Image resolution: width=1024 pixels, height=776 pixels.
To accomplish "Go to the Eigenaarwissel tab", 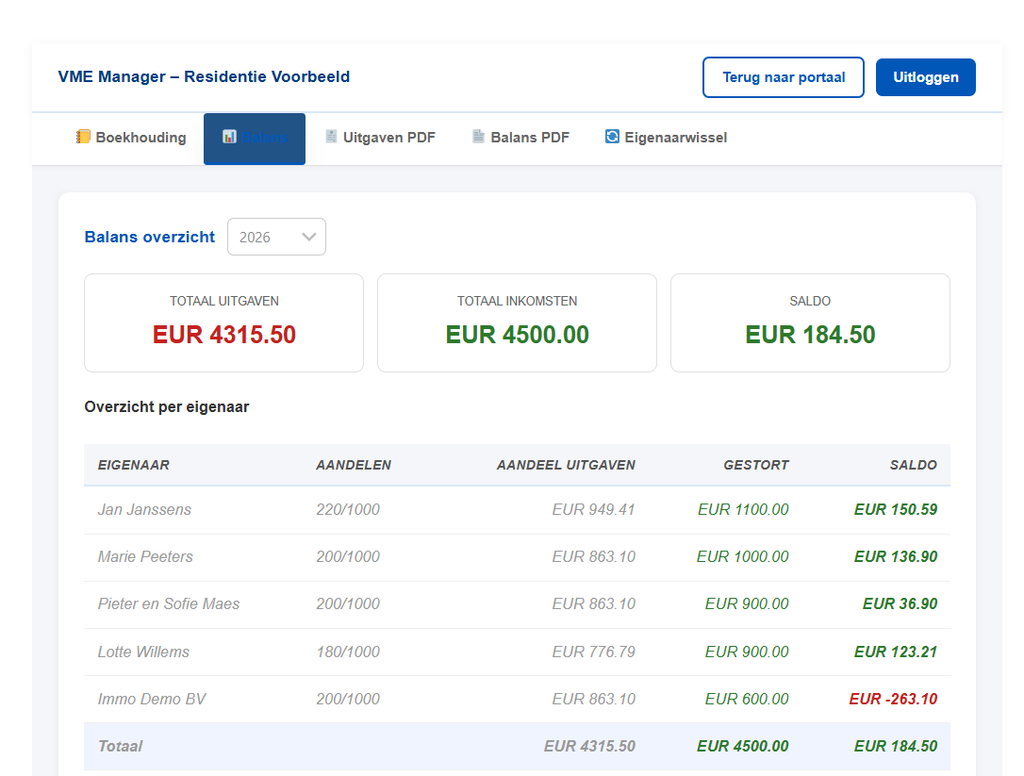I will (666, 138).
